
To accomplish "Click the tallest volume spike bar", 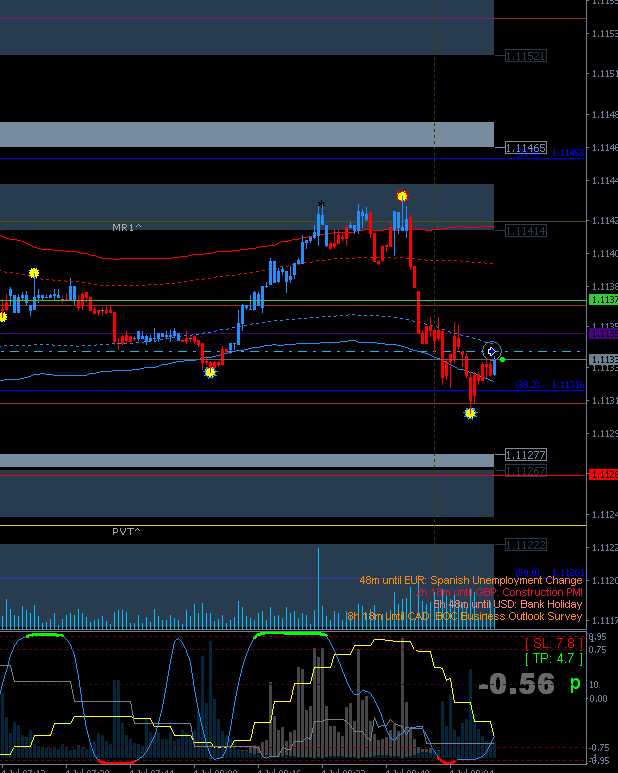I will pyautogui.click(x=318, y=588).
